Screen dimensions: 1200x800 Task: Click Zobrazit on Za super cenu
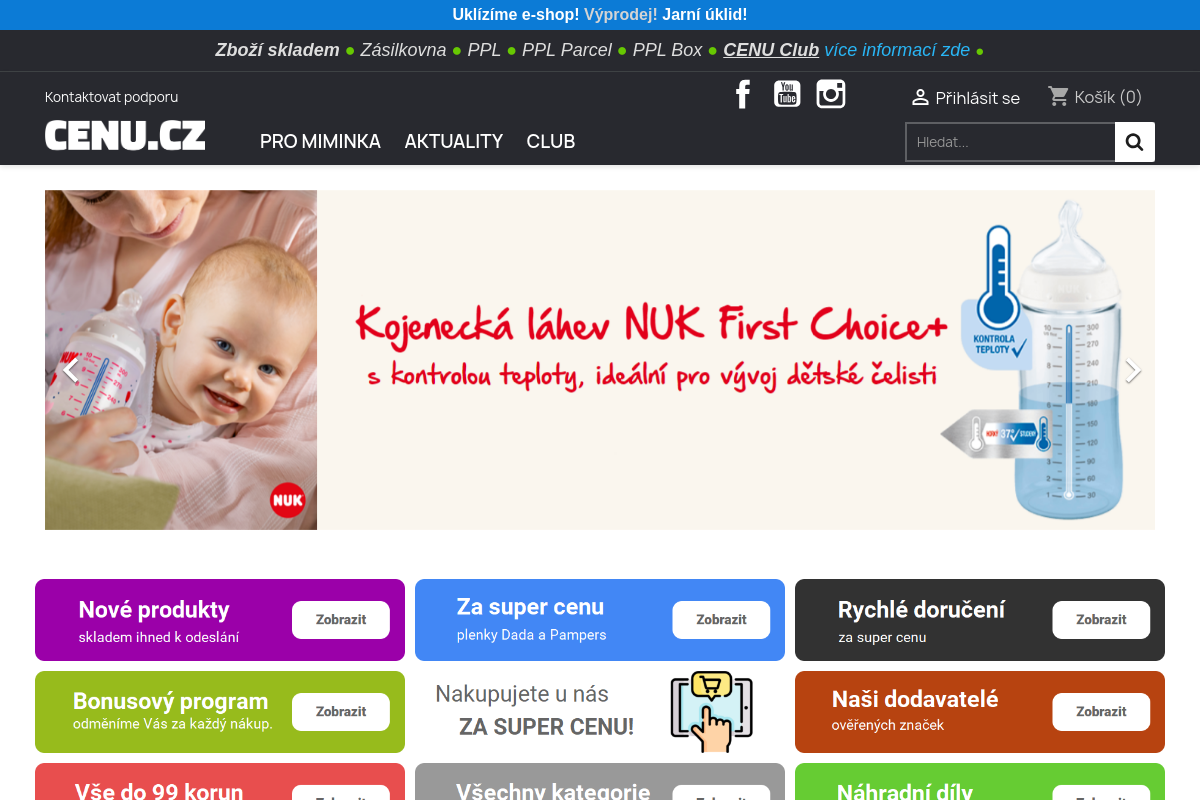(721, 619)
